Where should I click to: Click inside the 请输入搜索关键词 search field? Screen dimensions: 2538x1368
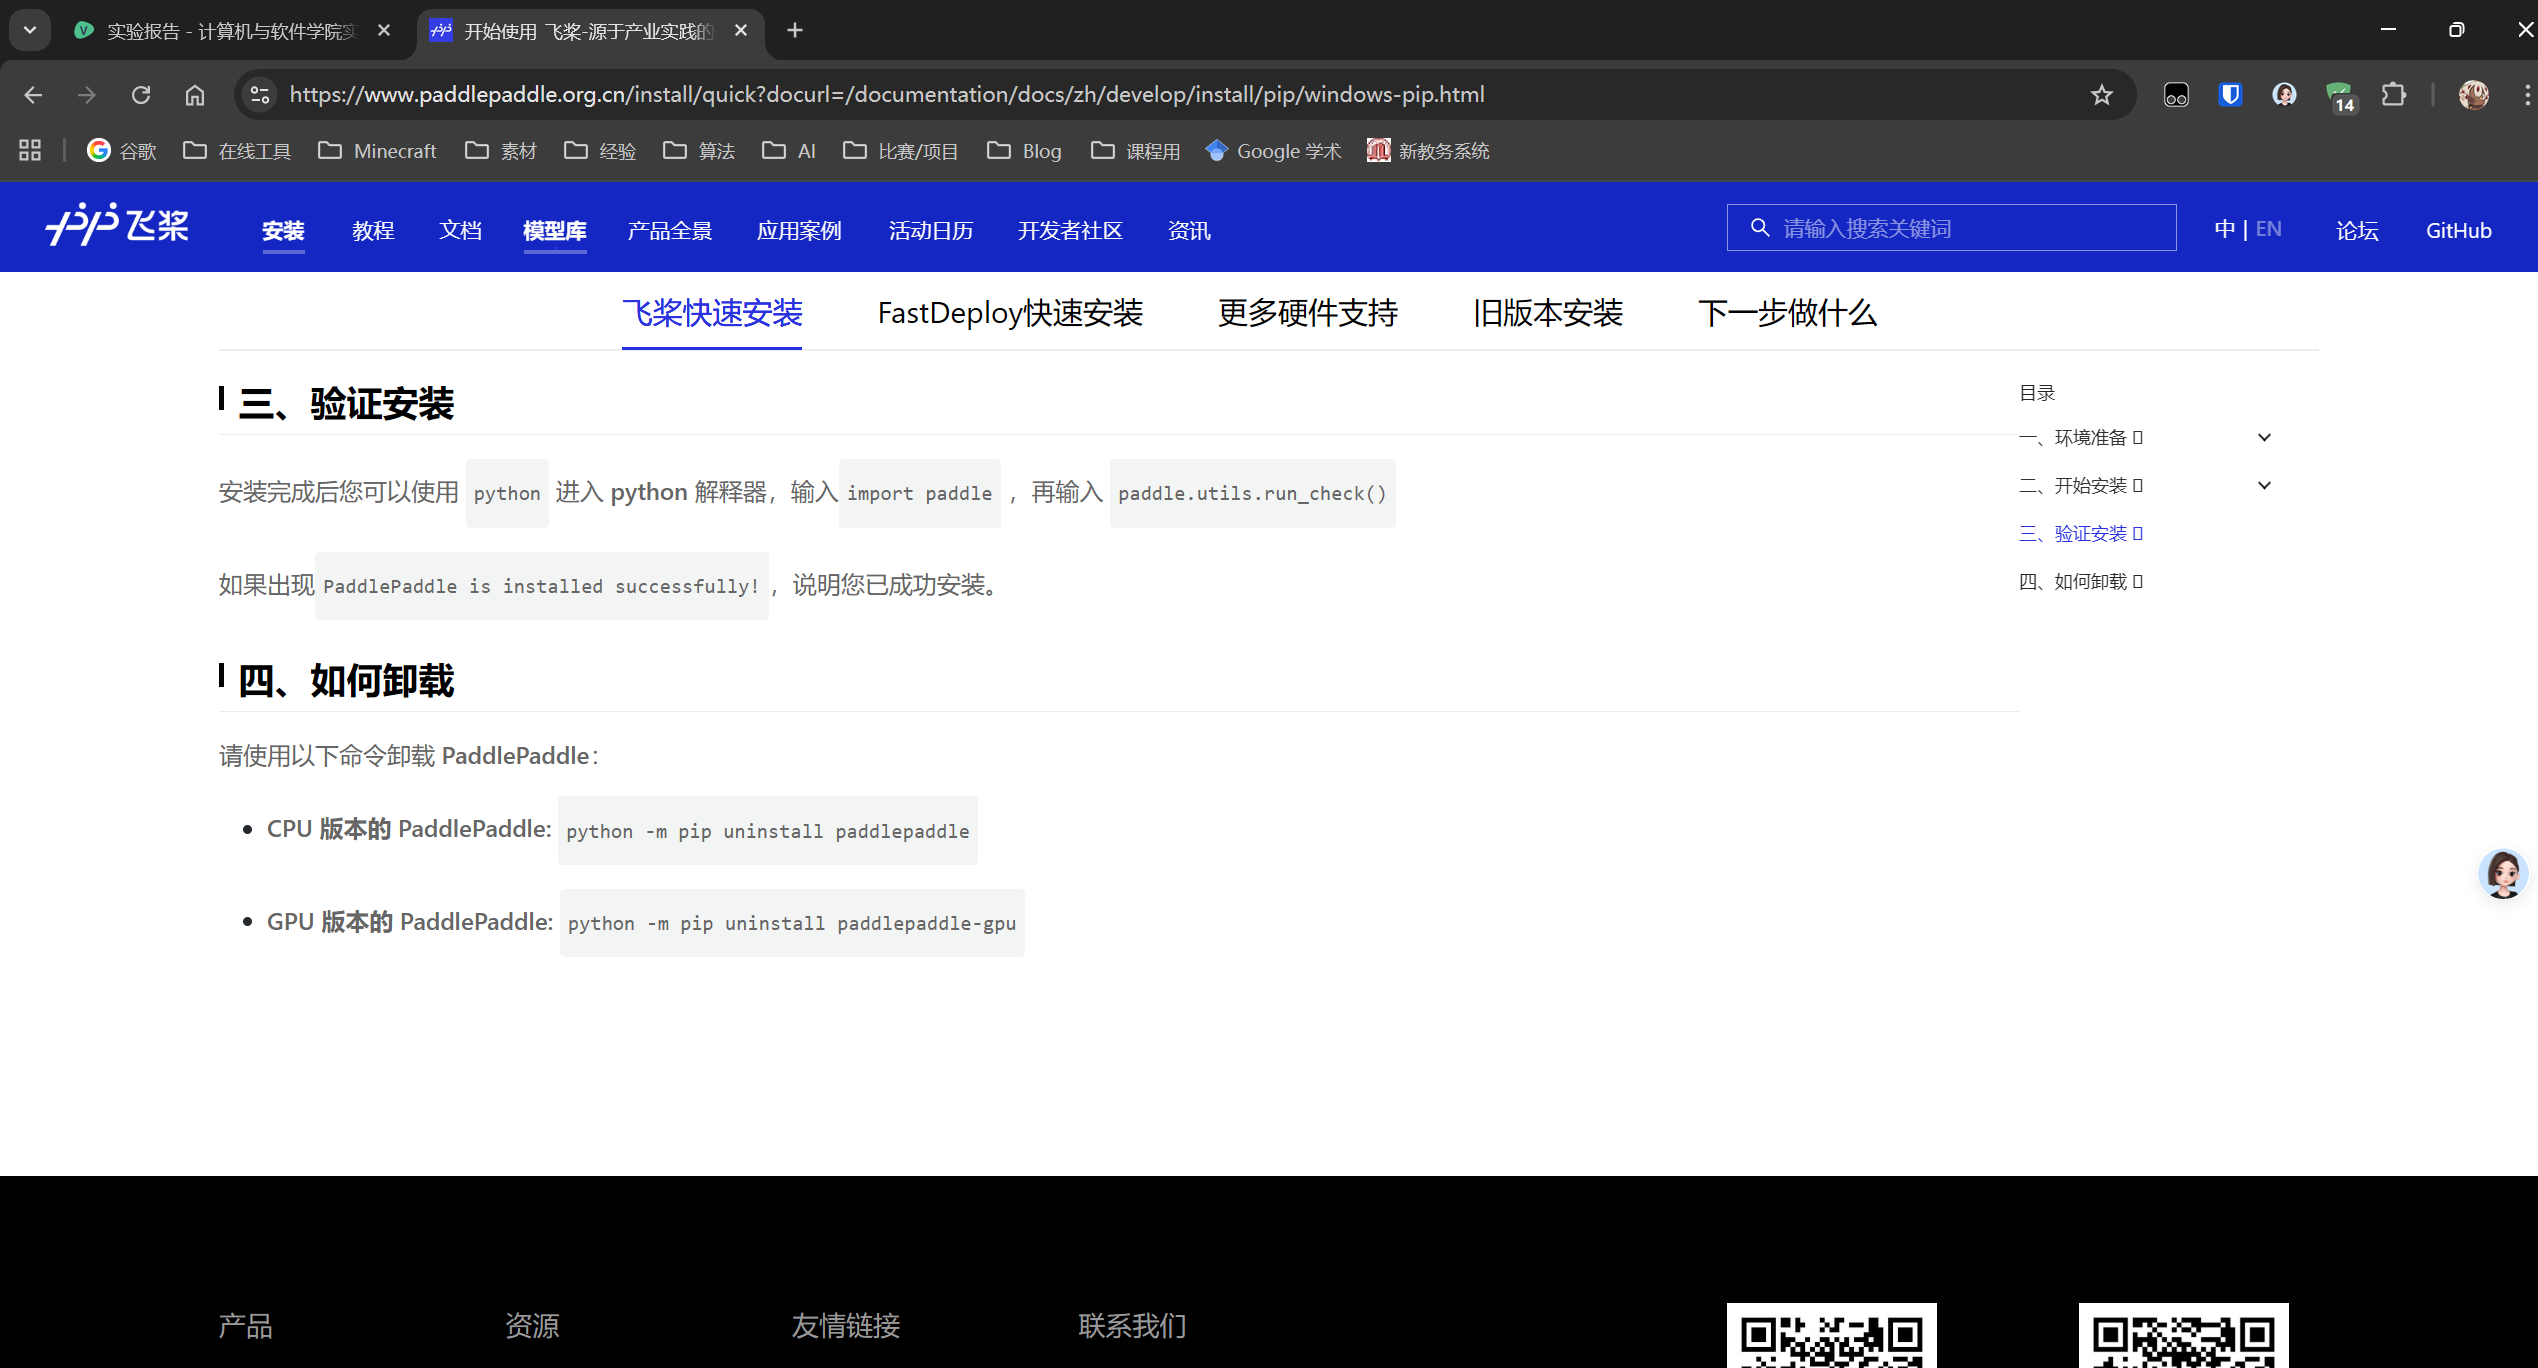[x=1950, y=227]
